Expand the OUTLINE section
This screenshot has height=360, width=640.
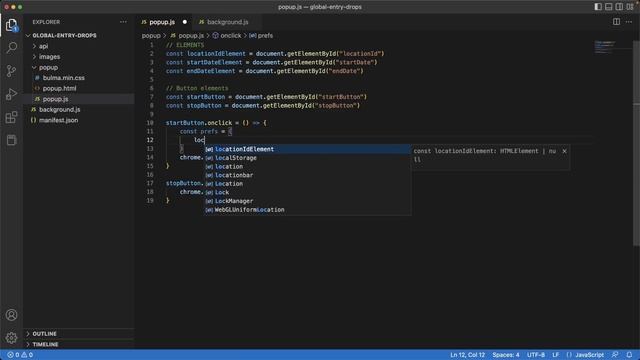click(x=44, y=334)
